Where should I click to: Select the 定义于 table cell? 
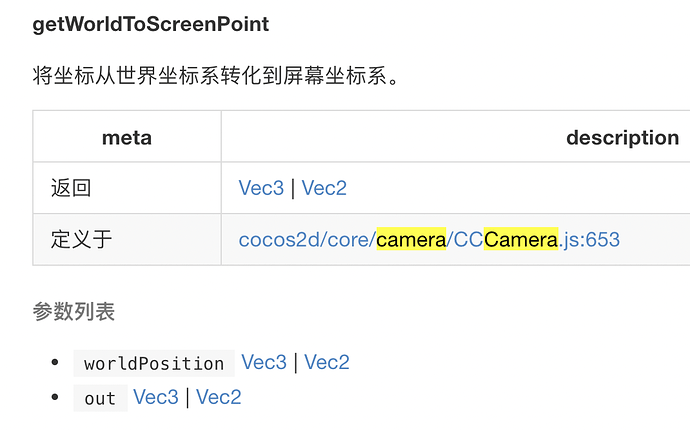(x=82, y=240)
